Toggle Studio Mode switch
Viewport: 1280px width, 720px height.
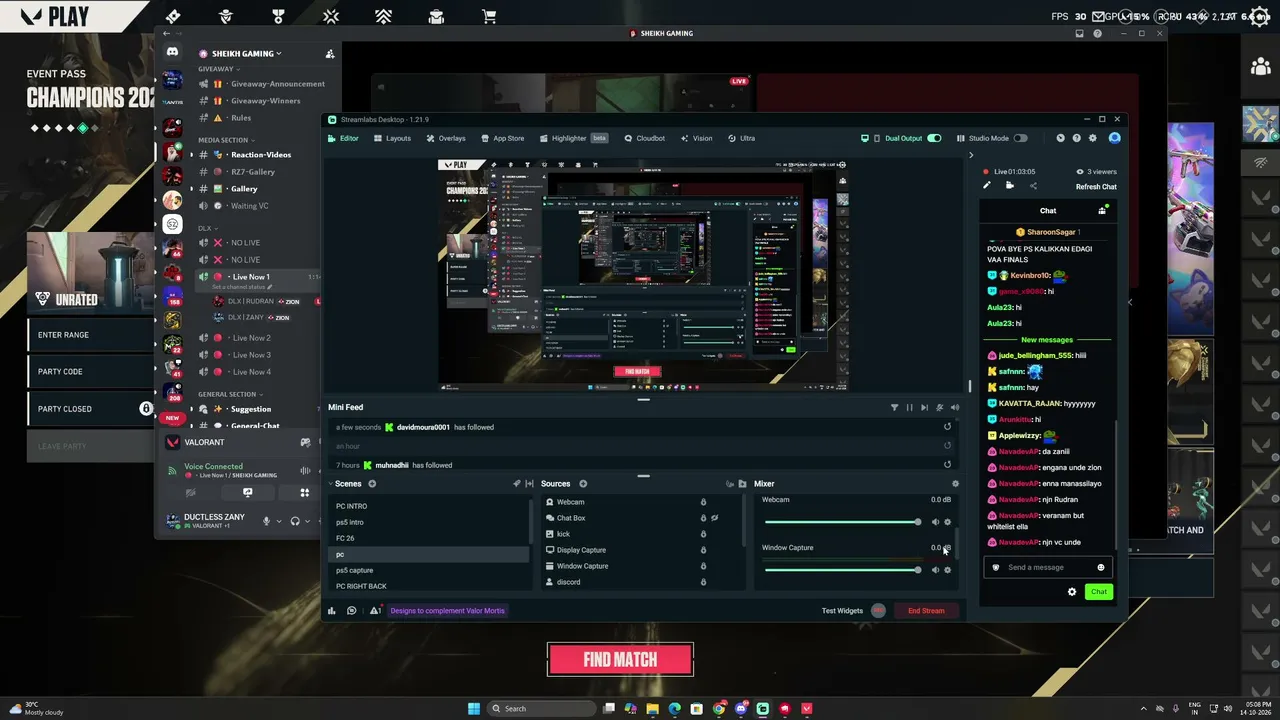pyautogui.click(x=1020, y=138)
